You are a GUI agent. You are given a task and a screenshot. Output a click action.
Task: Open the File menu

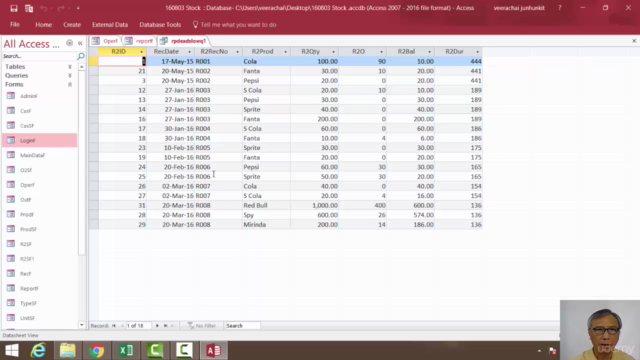[15, 24]
